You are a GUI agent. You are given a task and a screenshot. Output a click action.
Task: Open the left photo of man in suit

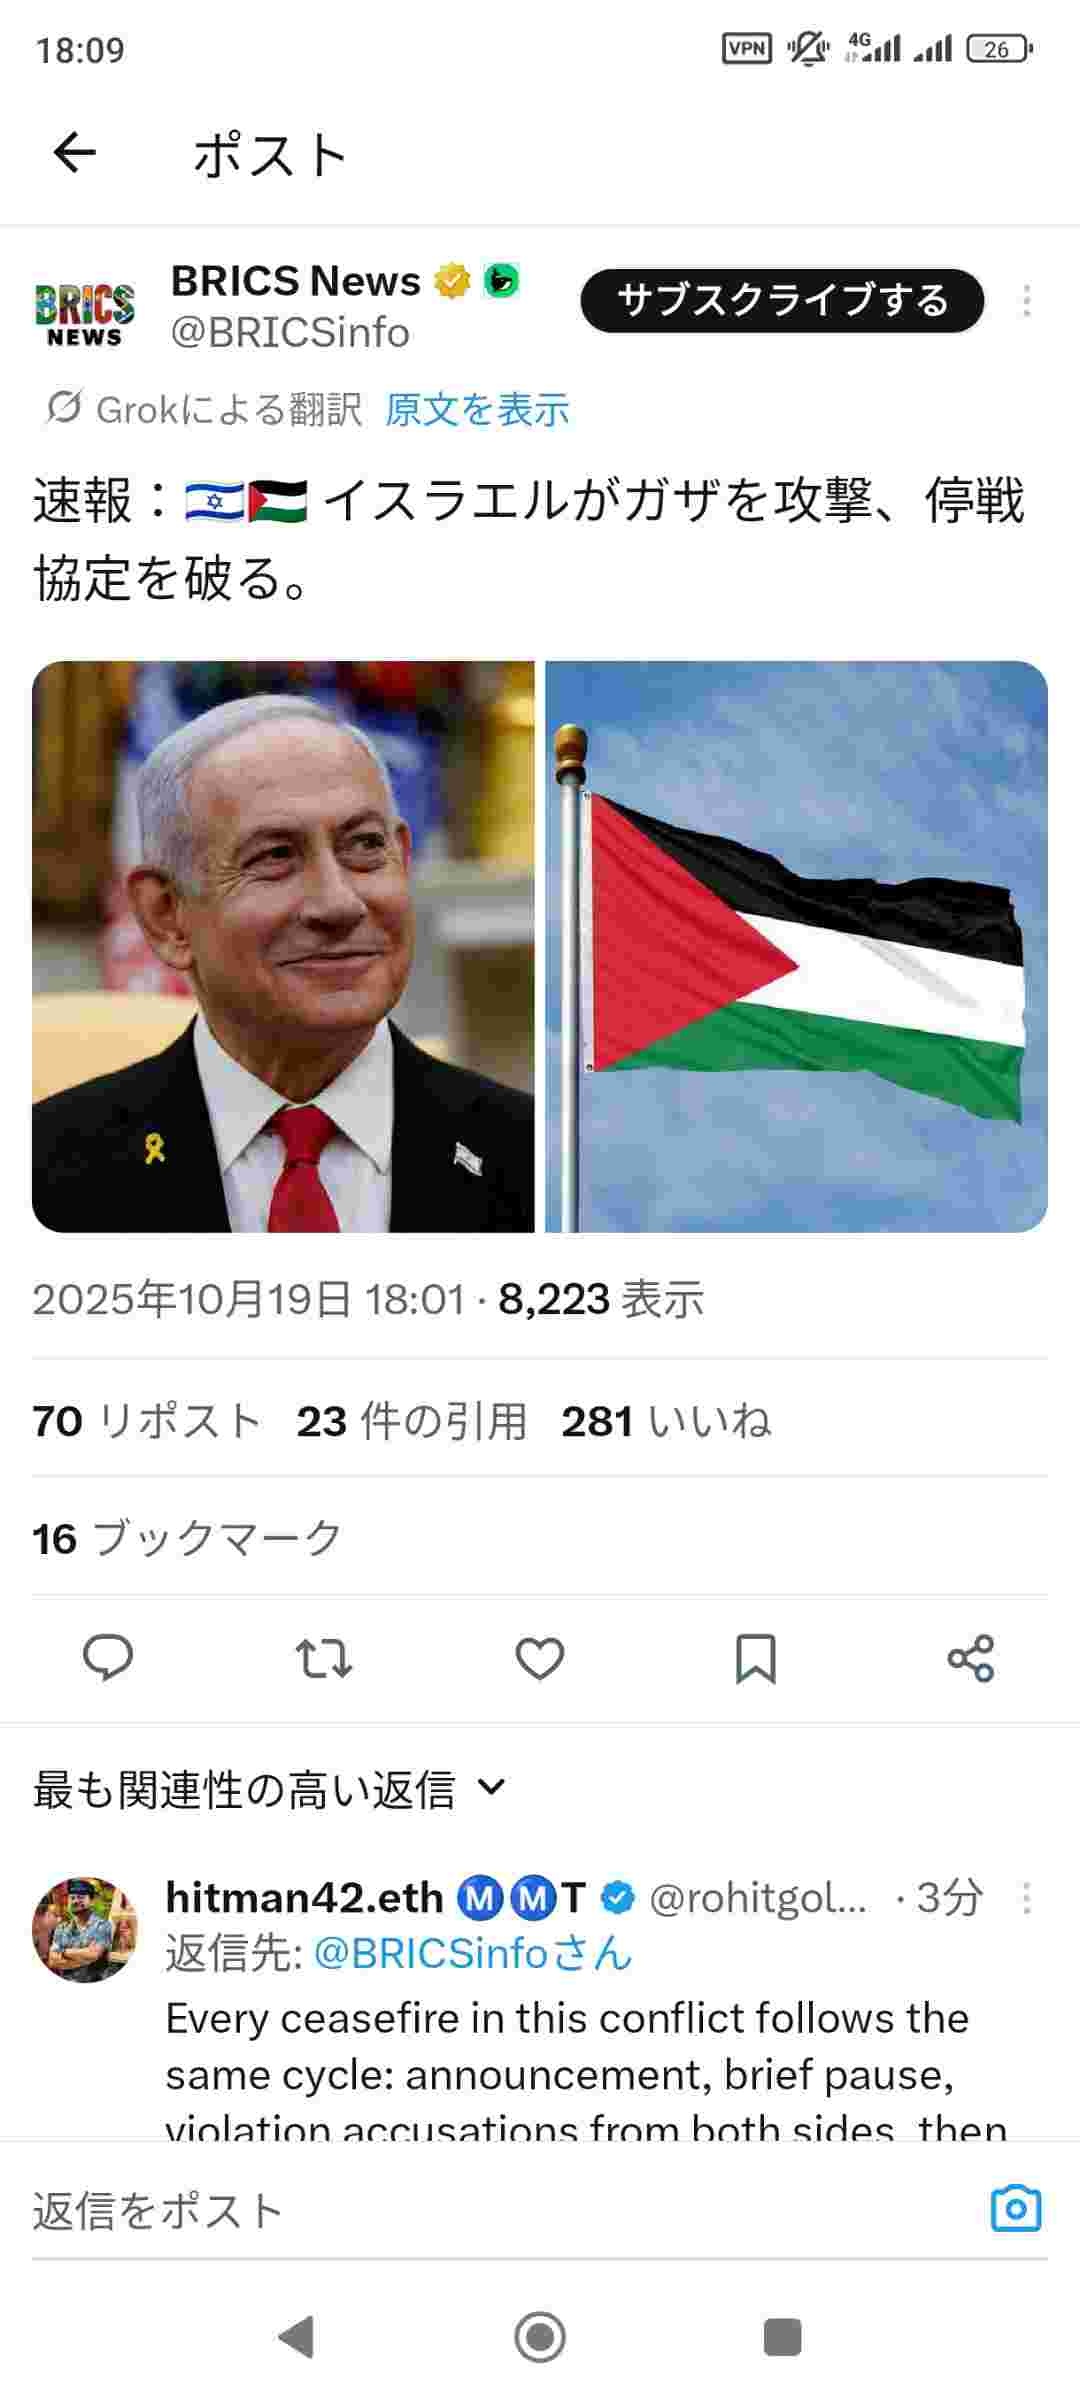point(283,946)
